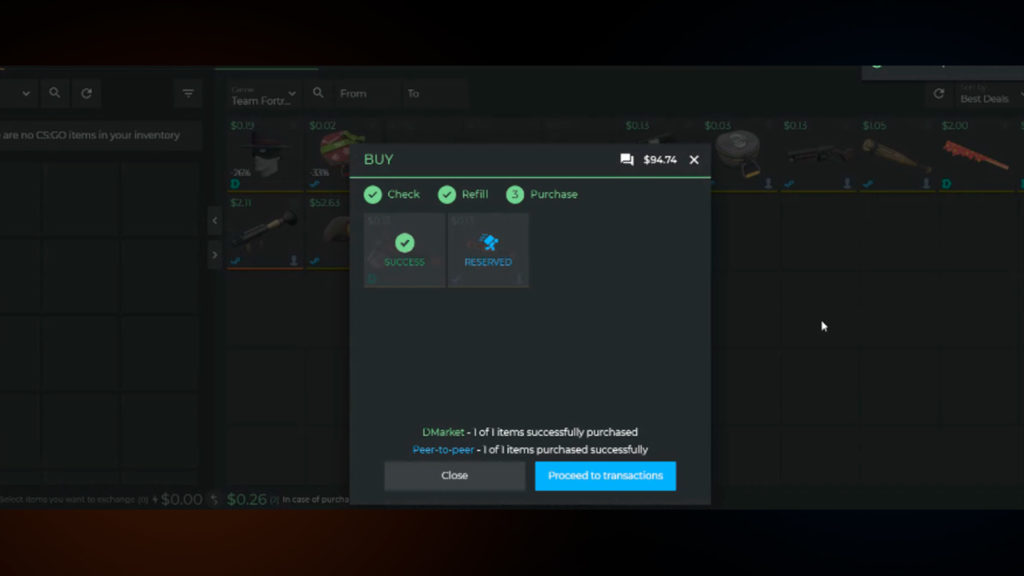Open the Best Deals sort dropdown
The image size is (1024, 576).
tap(989, 95)
